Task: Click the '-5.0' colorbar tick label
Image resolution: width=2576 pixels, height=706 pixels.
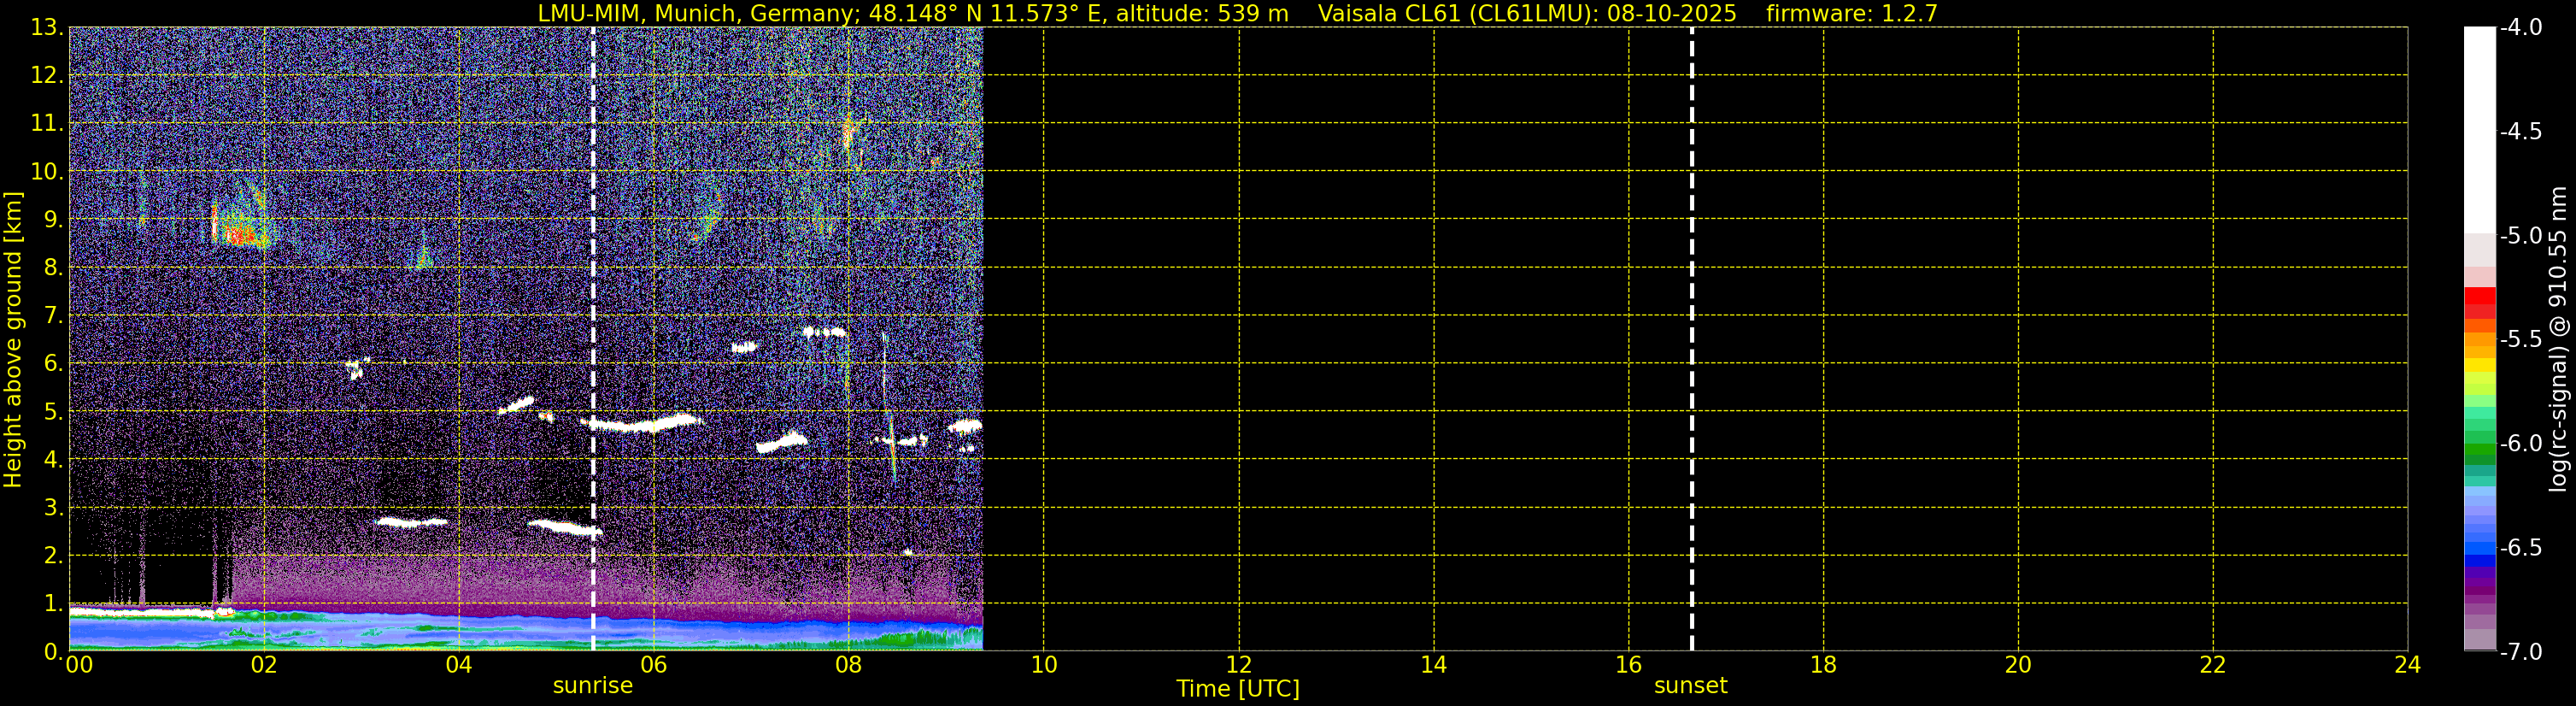Action: [x=2520, y=235]
